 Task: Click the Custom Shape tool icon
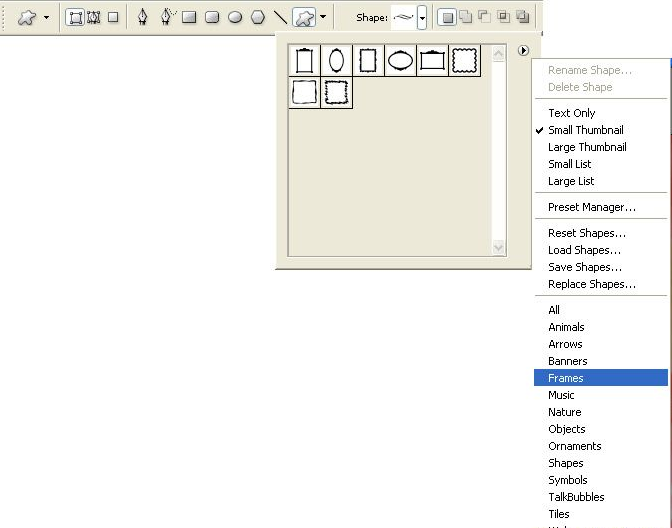(x=304, y=17)
